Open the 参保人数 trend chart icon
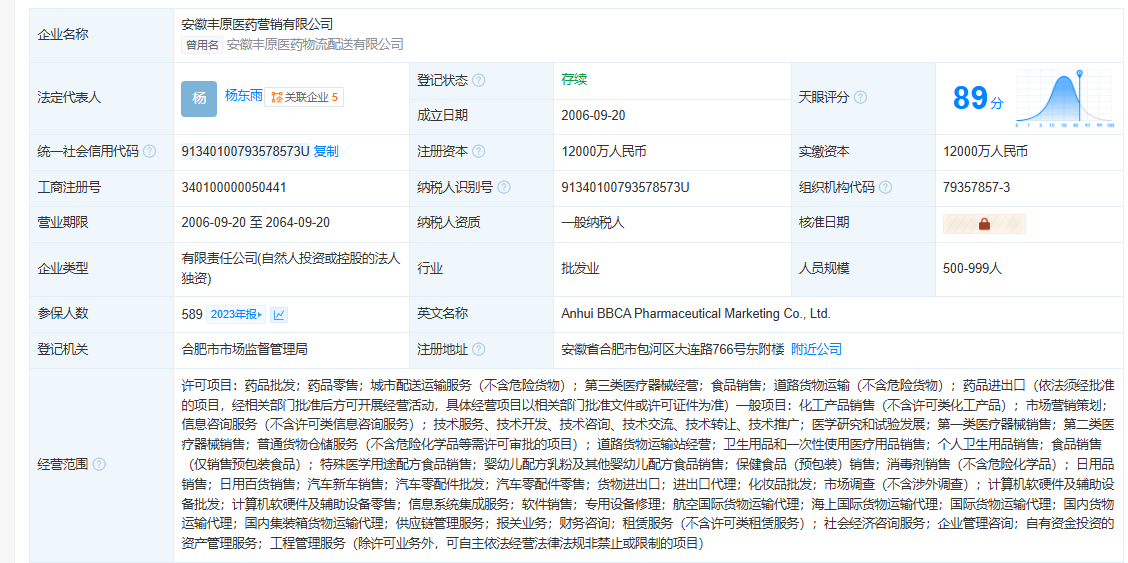The height and width of the screenshot is (563, 1128). point(279,314)
